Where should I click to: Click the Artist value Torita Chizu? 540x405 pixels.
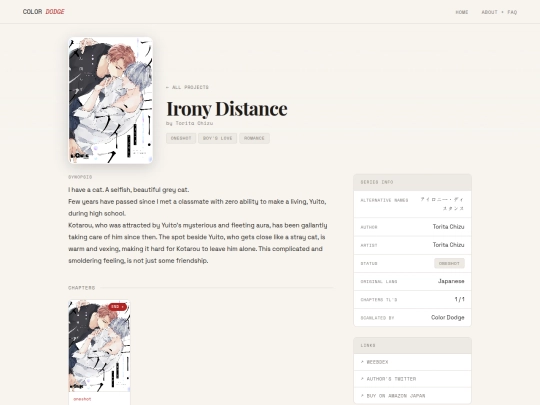(x=448, y=245)
